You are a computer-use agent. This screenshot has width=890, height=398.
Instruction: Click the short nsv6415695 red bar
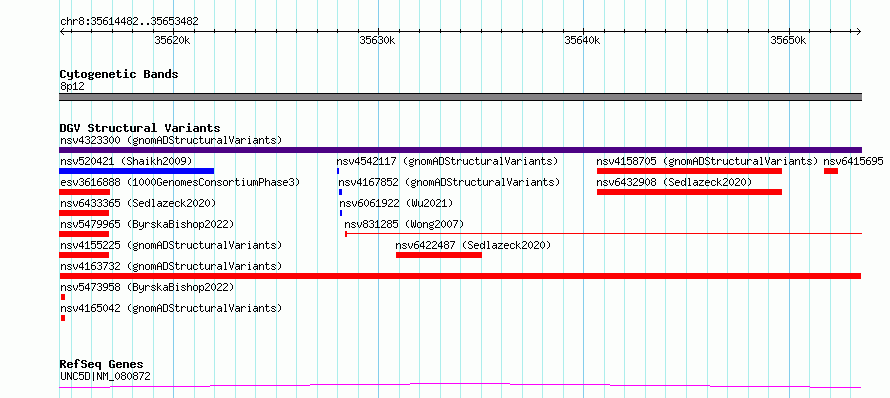[x=831, y=171]
